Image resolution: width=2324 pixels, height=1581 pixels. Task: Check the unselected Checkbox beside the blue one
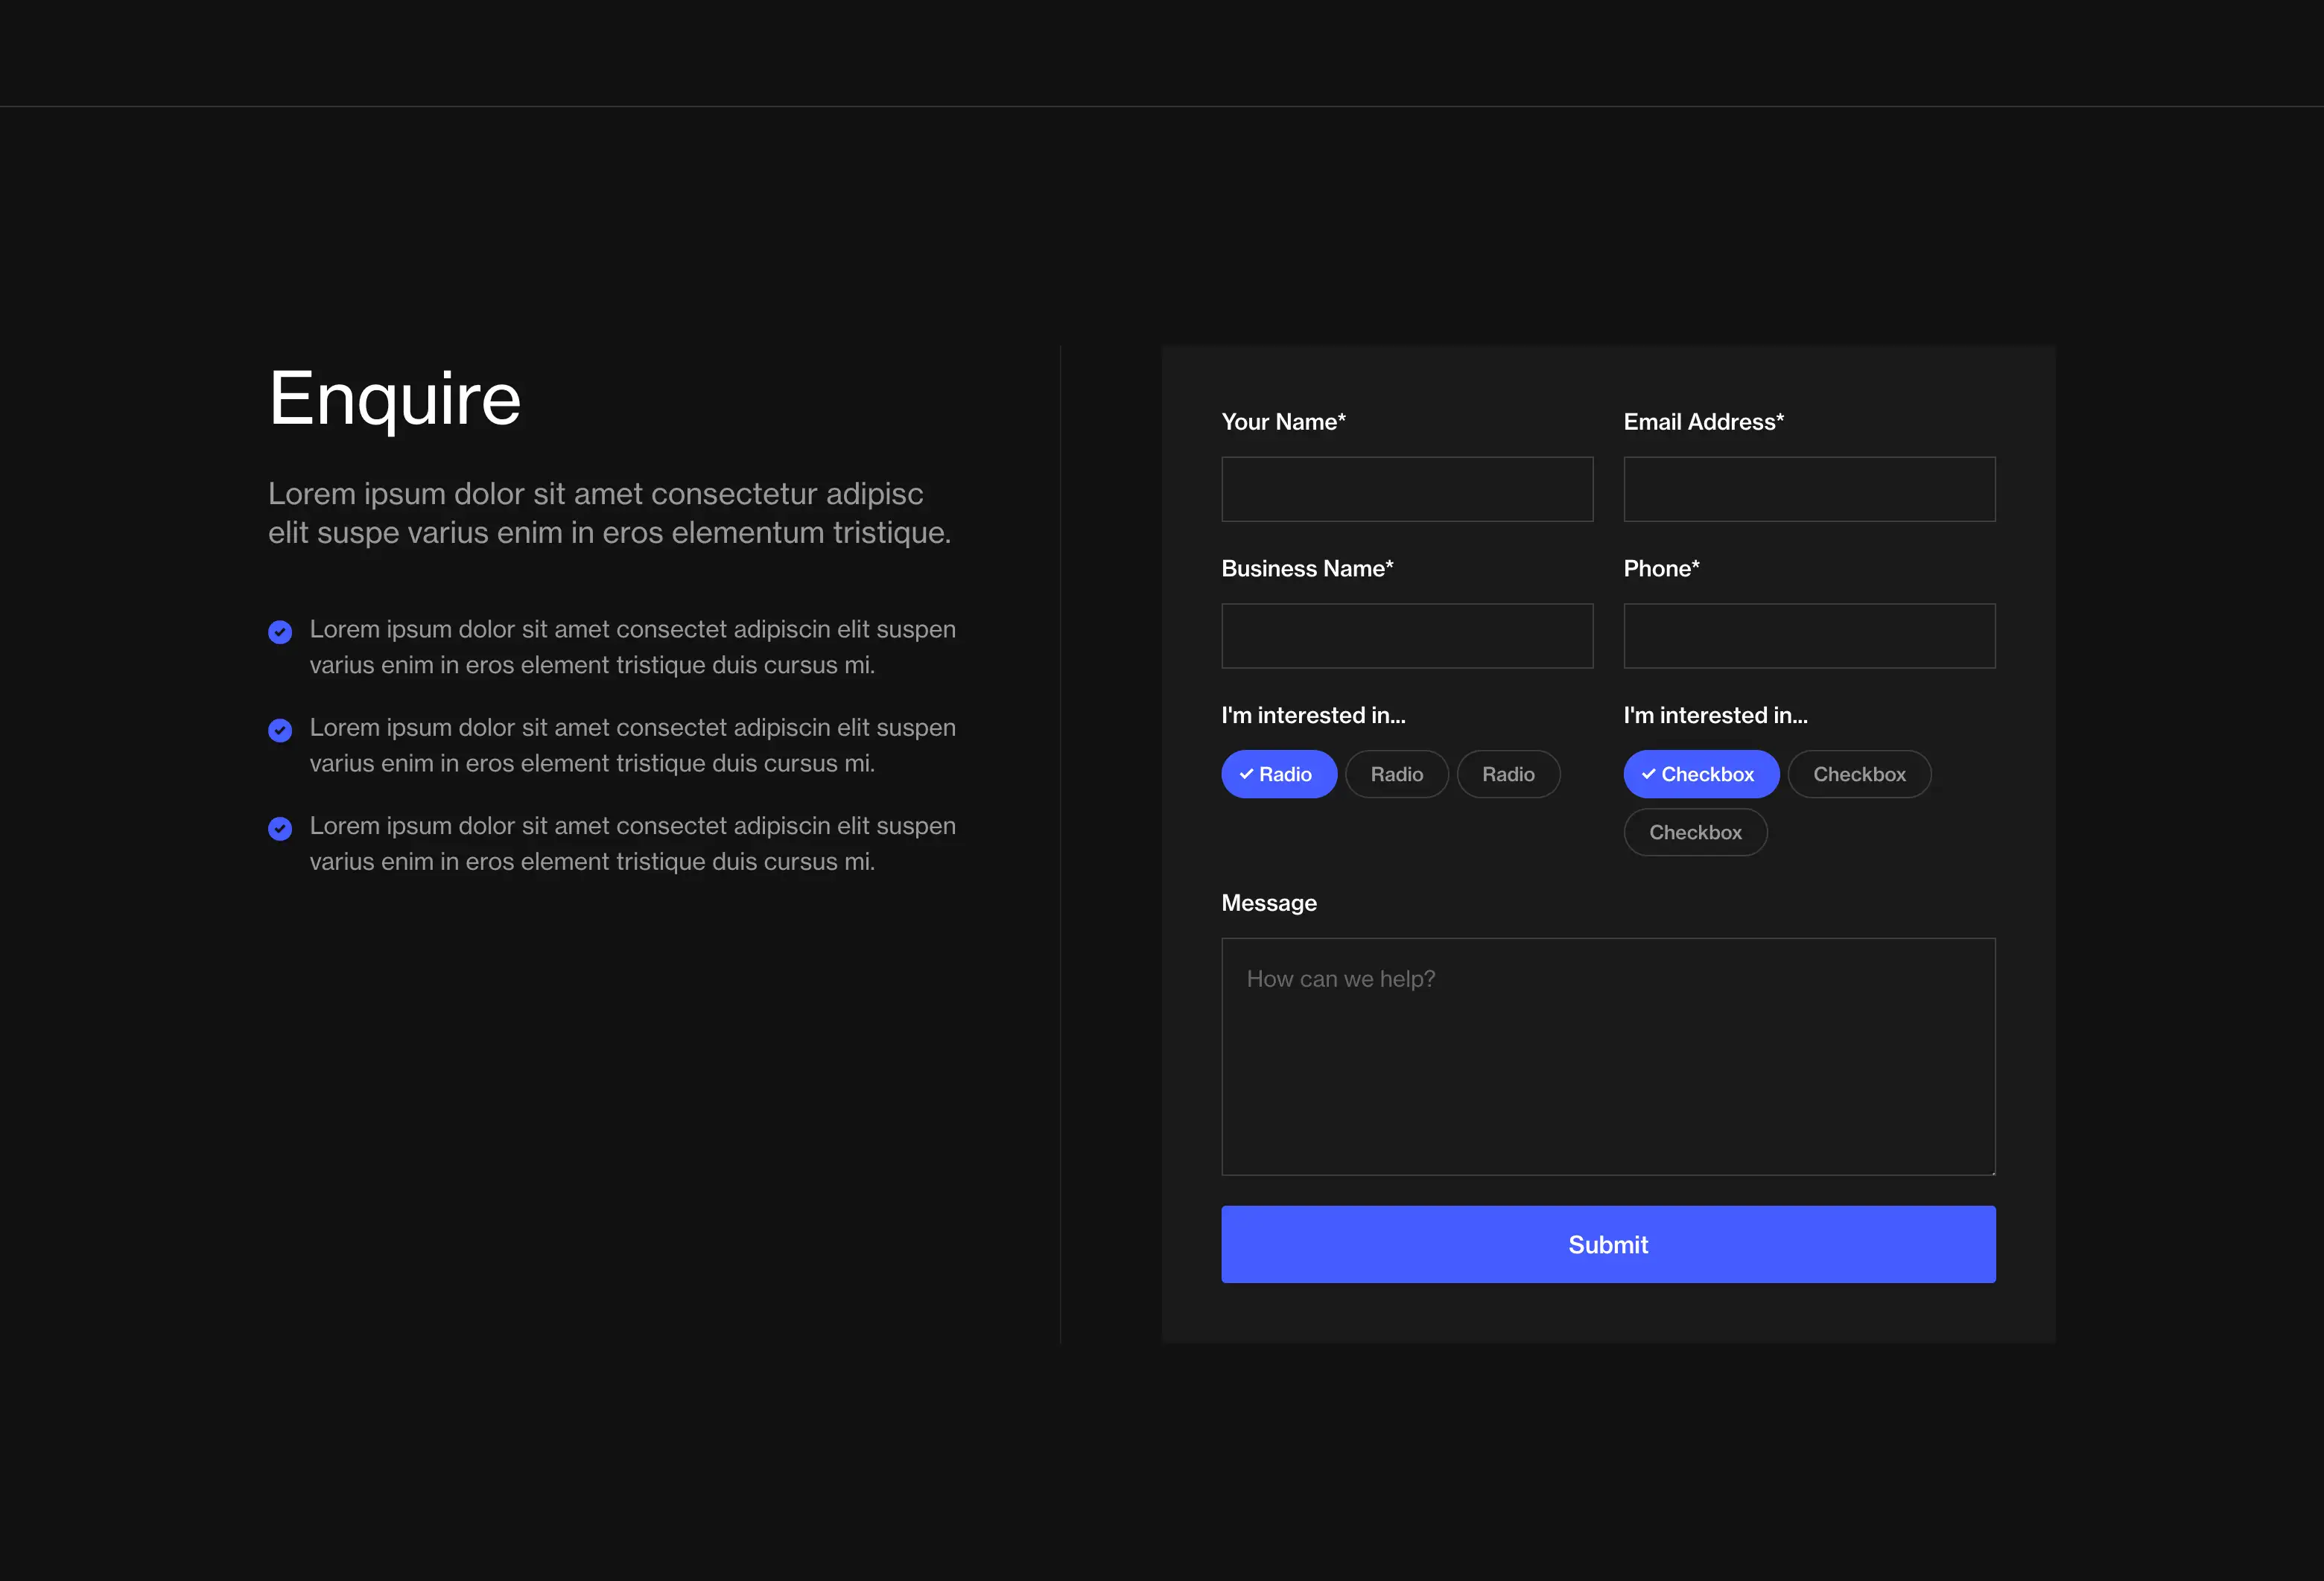[x=1859, y=774]
